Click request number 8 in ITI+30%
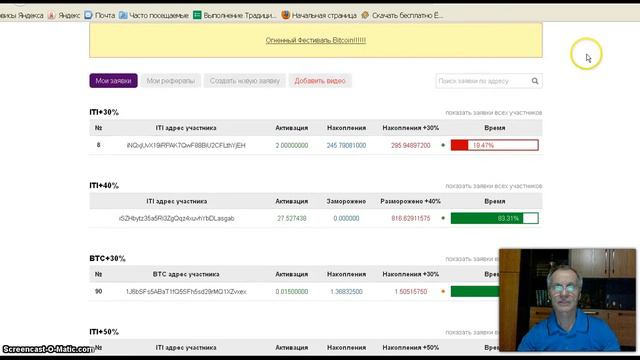This screenshot has width=640, height=360. (x=98, y=145)
